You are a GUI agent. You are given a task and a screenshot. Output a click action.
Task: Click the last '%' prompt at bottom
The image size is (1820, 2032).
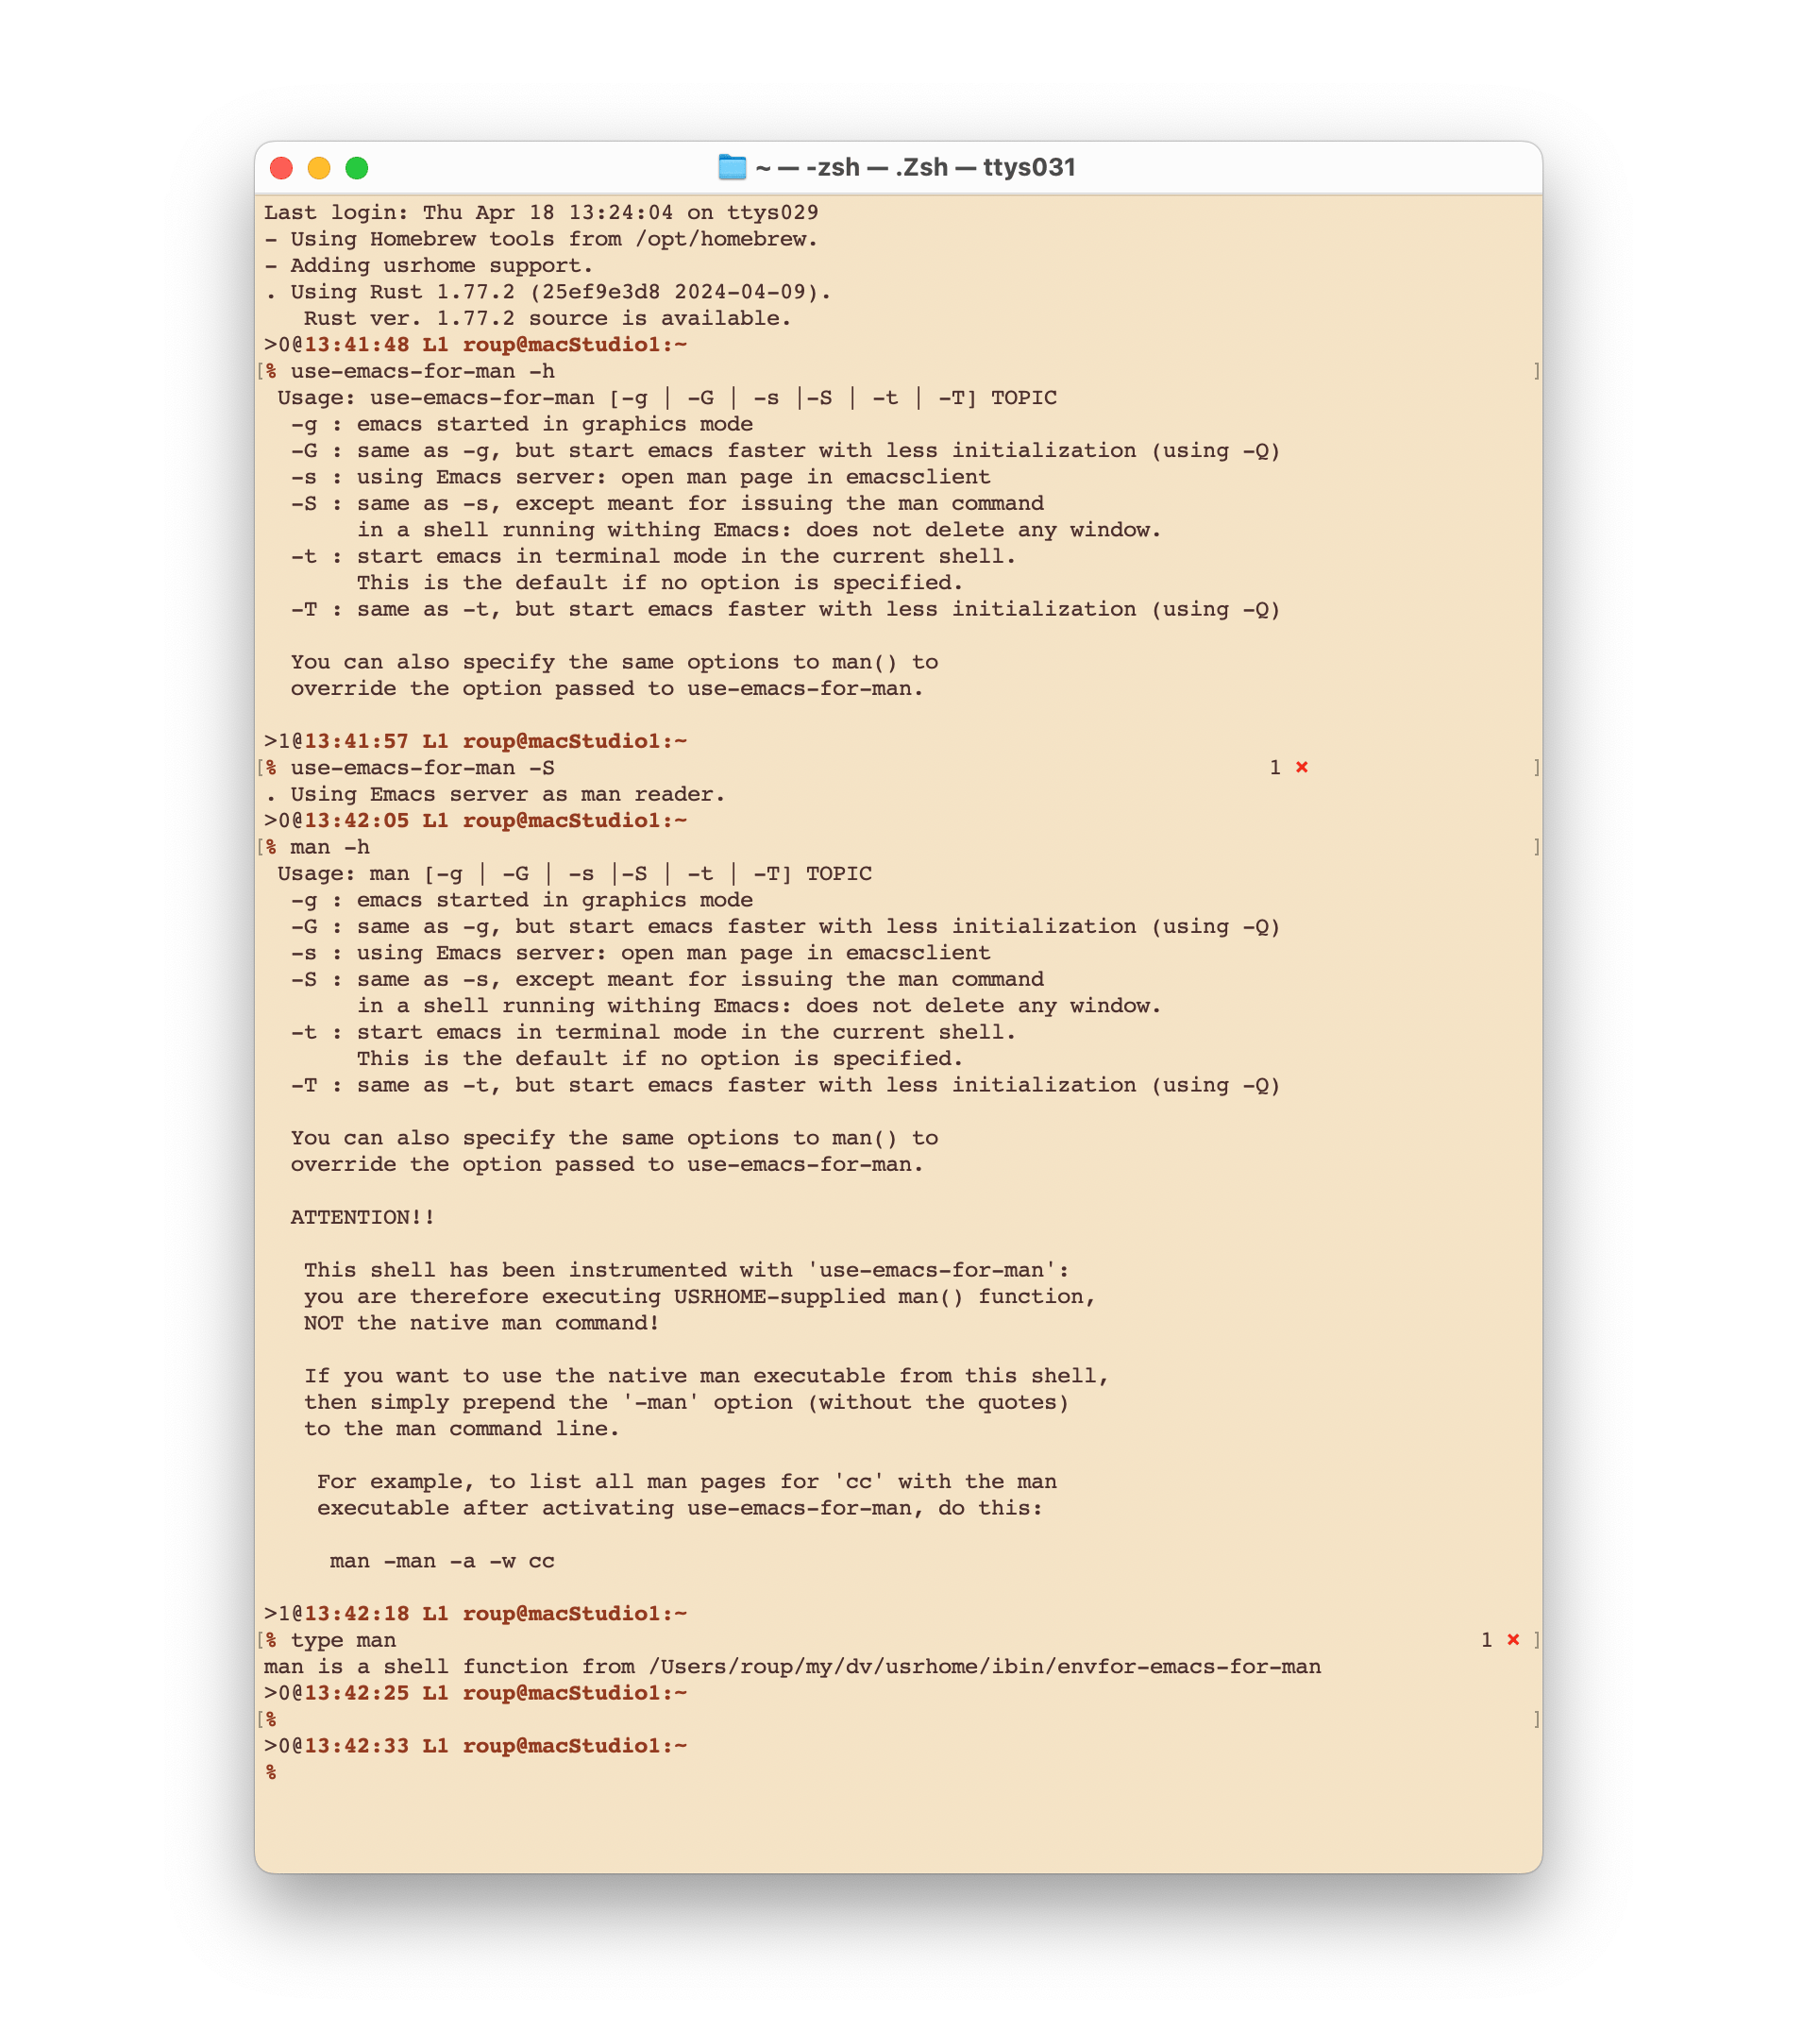click(271, 1772)
